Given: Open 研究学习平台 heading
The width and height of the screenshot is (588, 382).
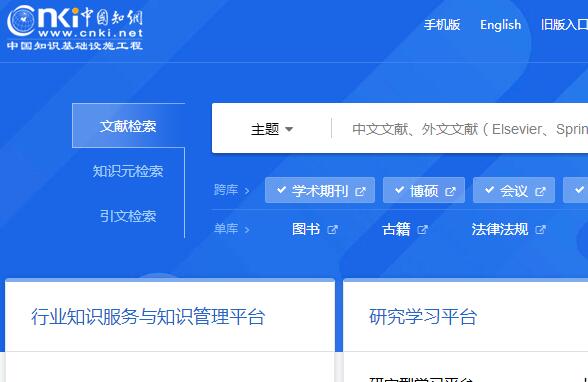Looking at the screenshot, I should (423, 316).
